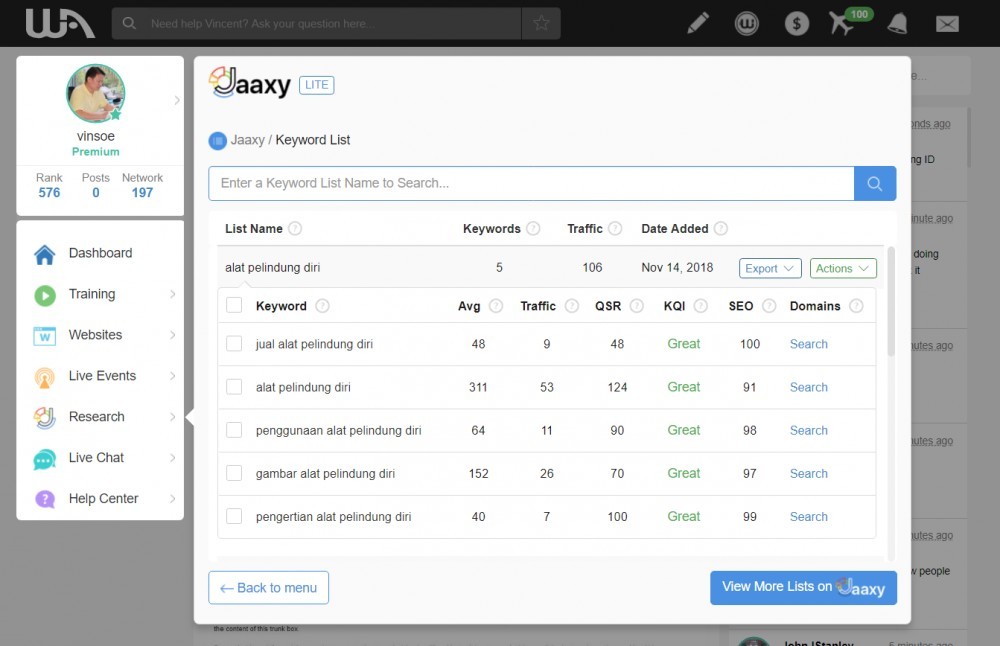
Task: Open Dashboard from the sidebar
Action: pos(101,253)
